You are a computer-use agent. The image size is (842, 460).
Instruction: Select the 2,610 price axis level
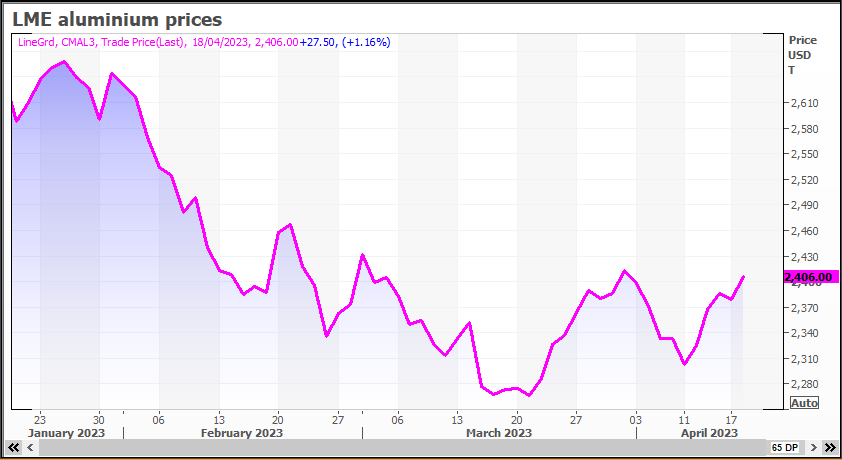coord(804,103)
